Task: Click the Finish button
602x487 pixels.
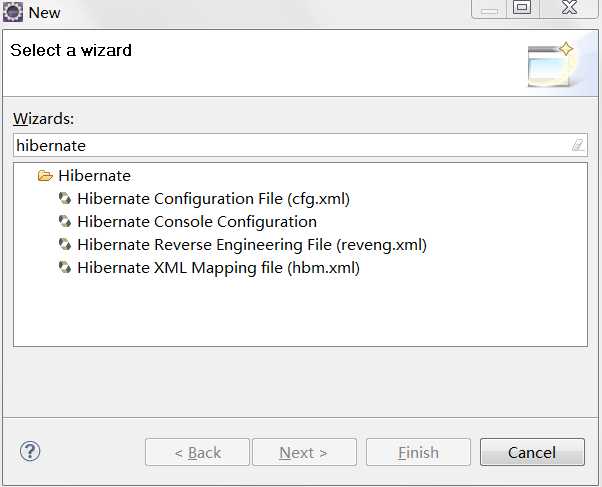Action: 418,452
